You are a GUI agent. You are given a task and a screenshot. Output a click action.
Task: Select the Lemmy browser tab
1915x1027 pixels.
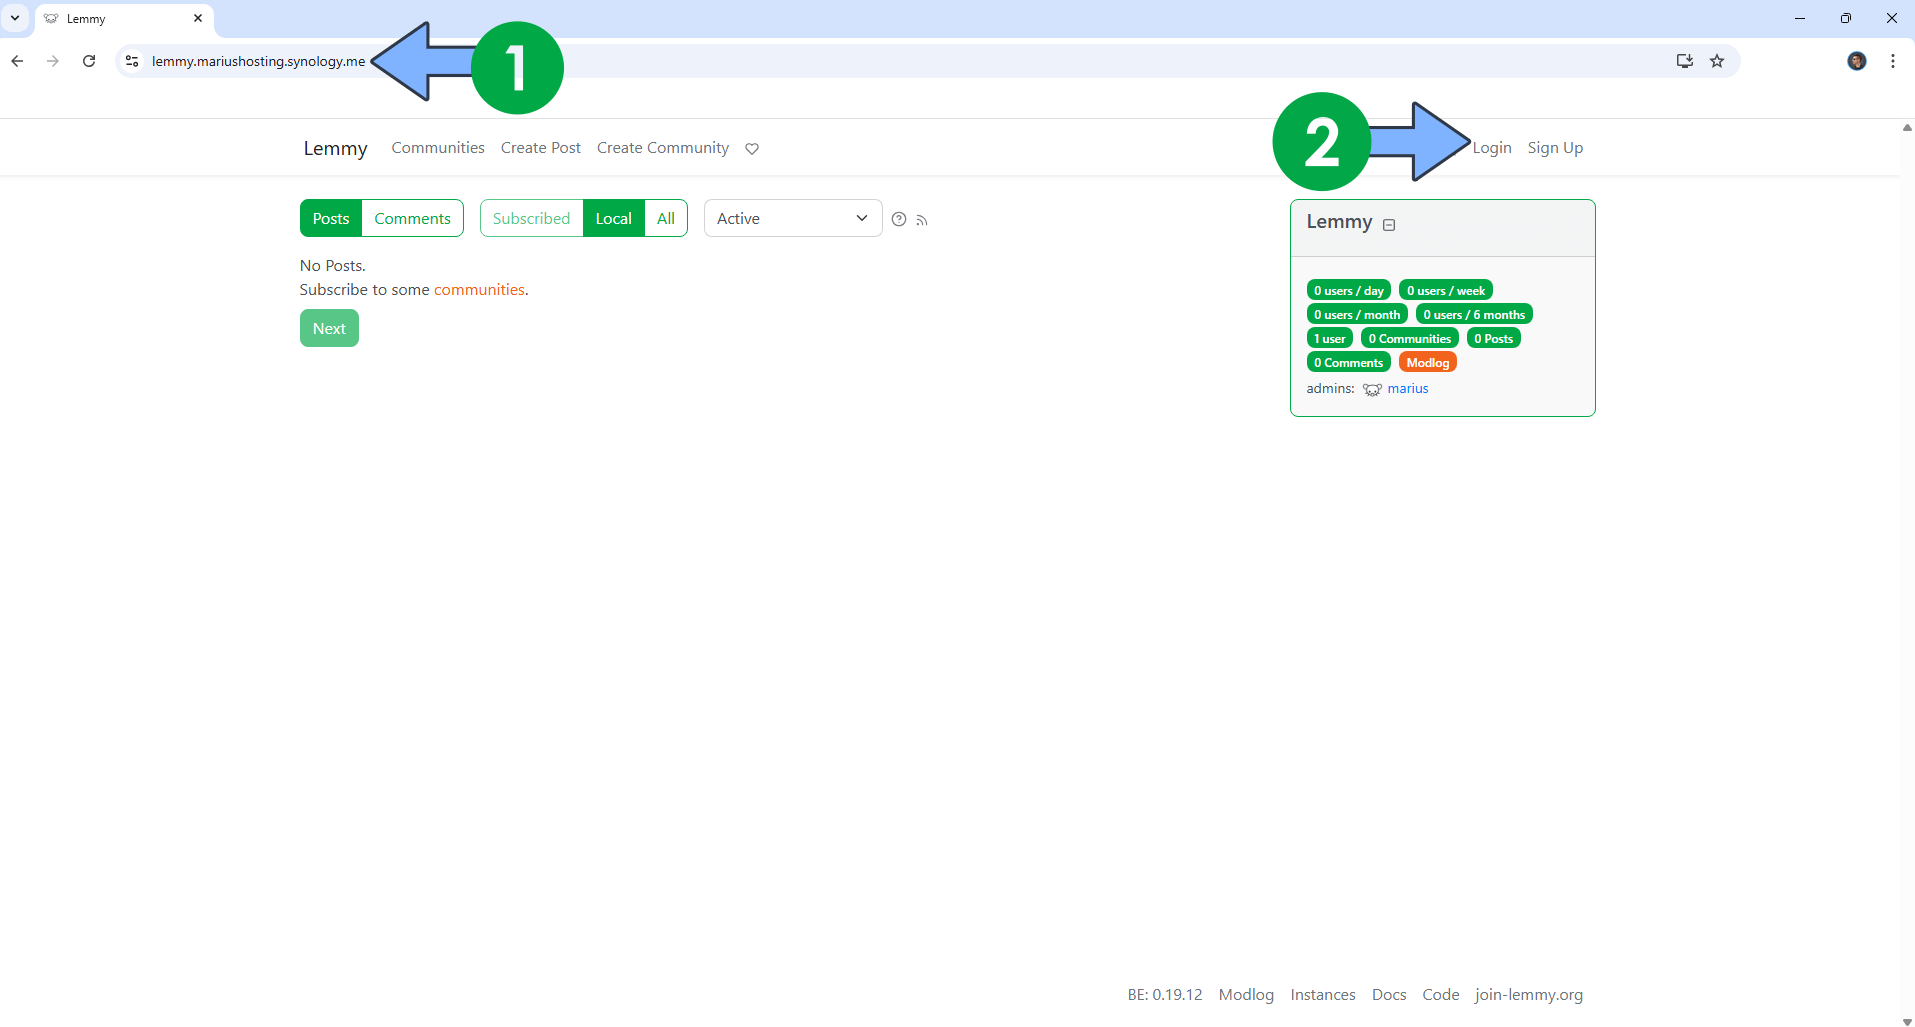click(x=124, y=19)
